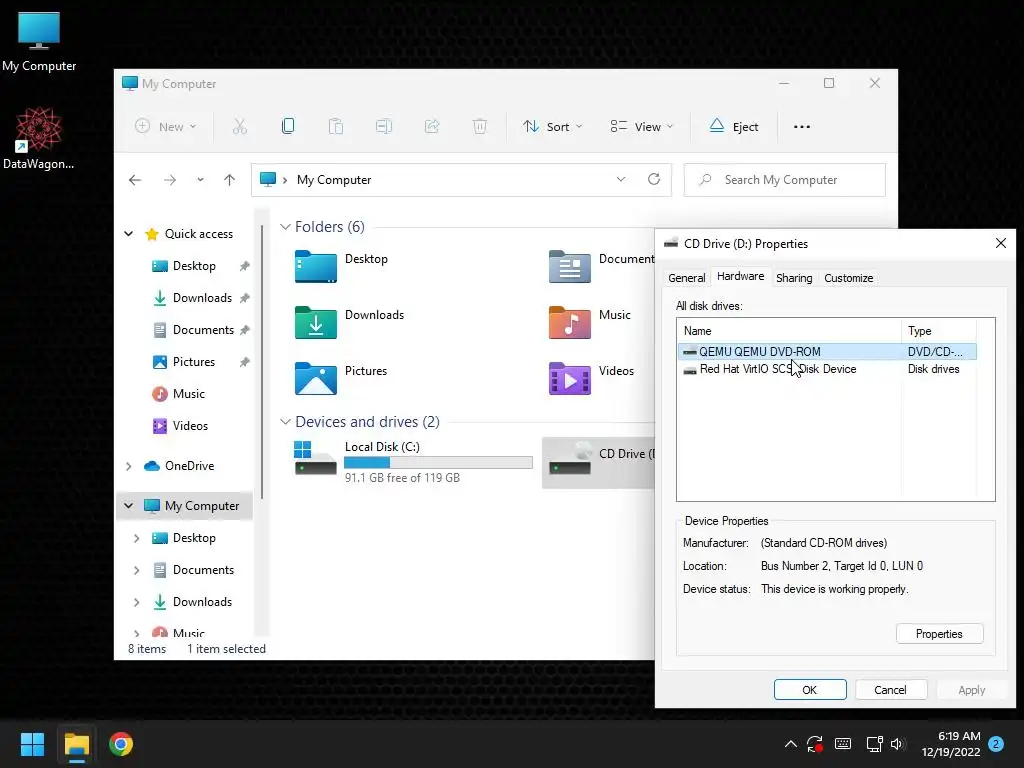Collapse the Quick access tree node
The height and width of the screenshot is (768, 1024).
point(129,234)
